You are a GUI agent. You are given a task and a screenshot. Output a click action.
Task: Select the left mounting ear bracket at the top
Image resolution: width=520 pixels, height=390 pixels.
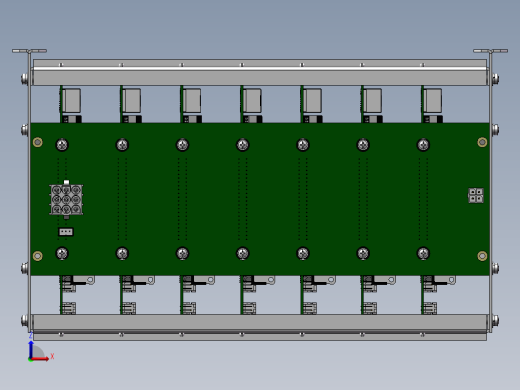coord(29,51)
